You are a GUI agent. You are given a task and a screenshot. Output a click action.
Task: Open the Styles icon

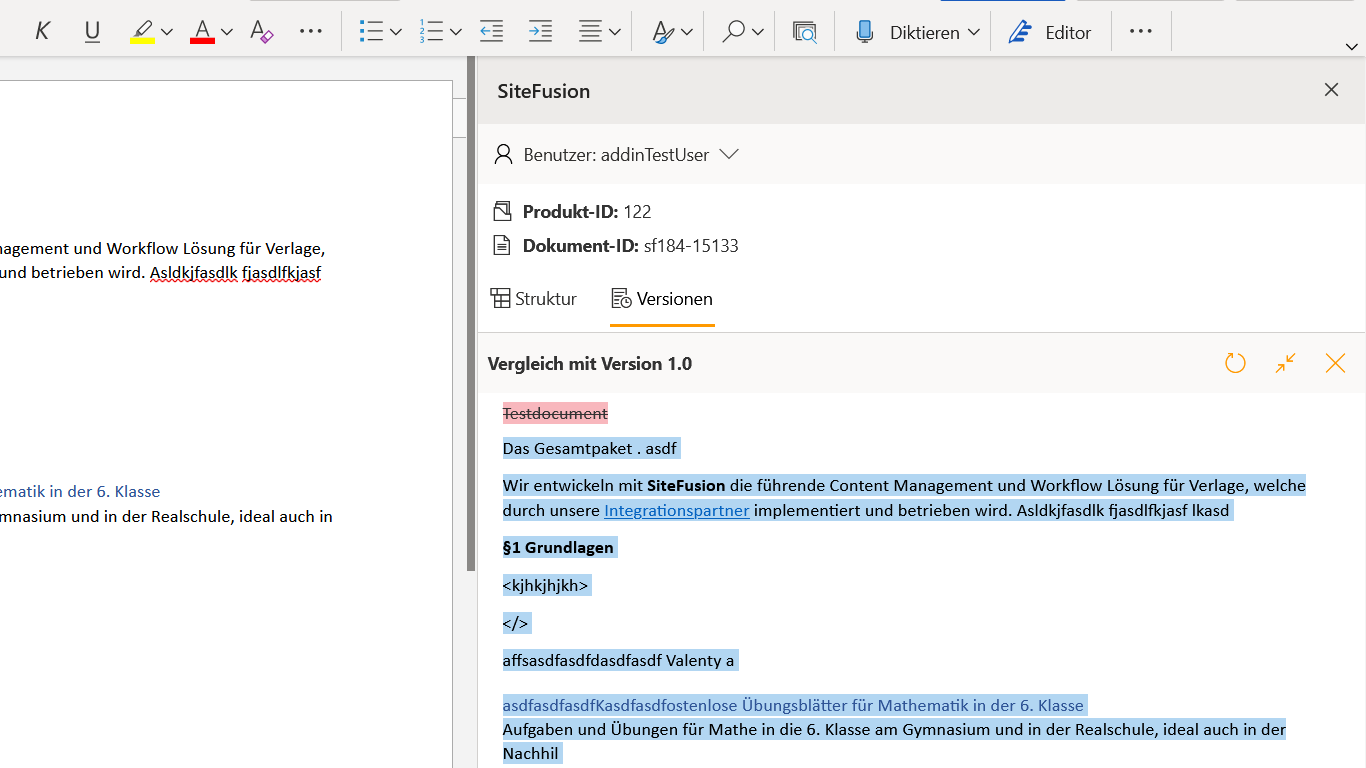pyautogui.click(x=662, y=32)
